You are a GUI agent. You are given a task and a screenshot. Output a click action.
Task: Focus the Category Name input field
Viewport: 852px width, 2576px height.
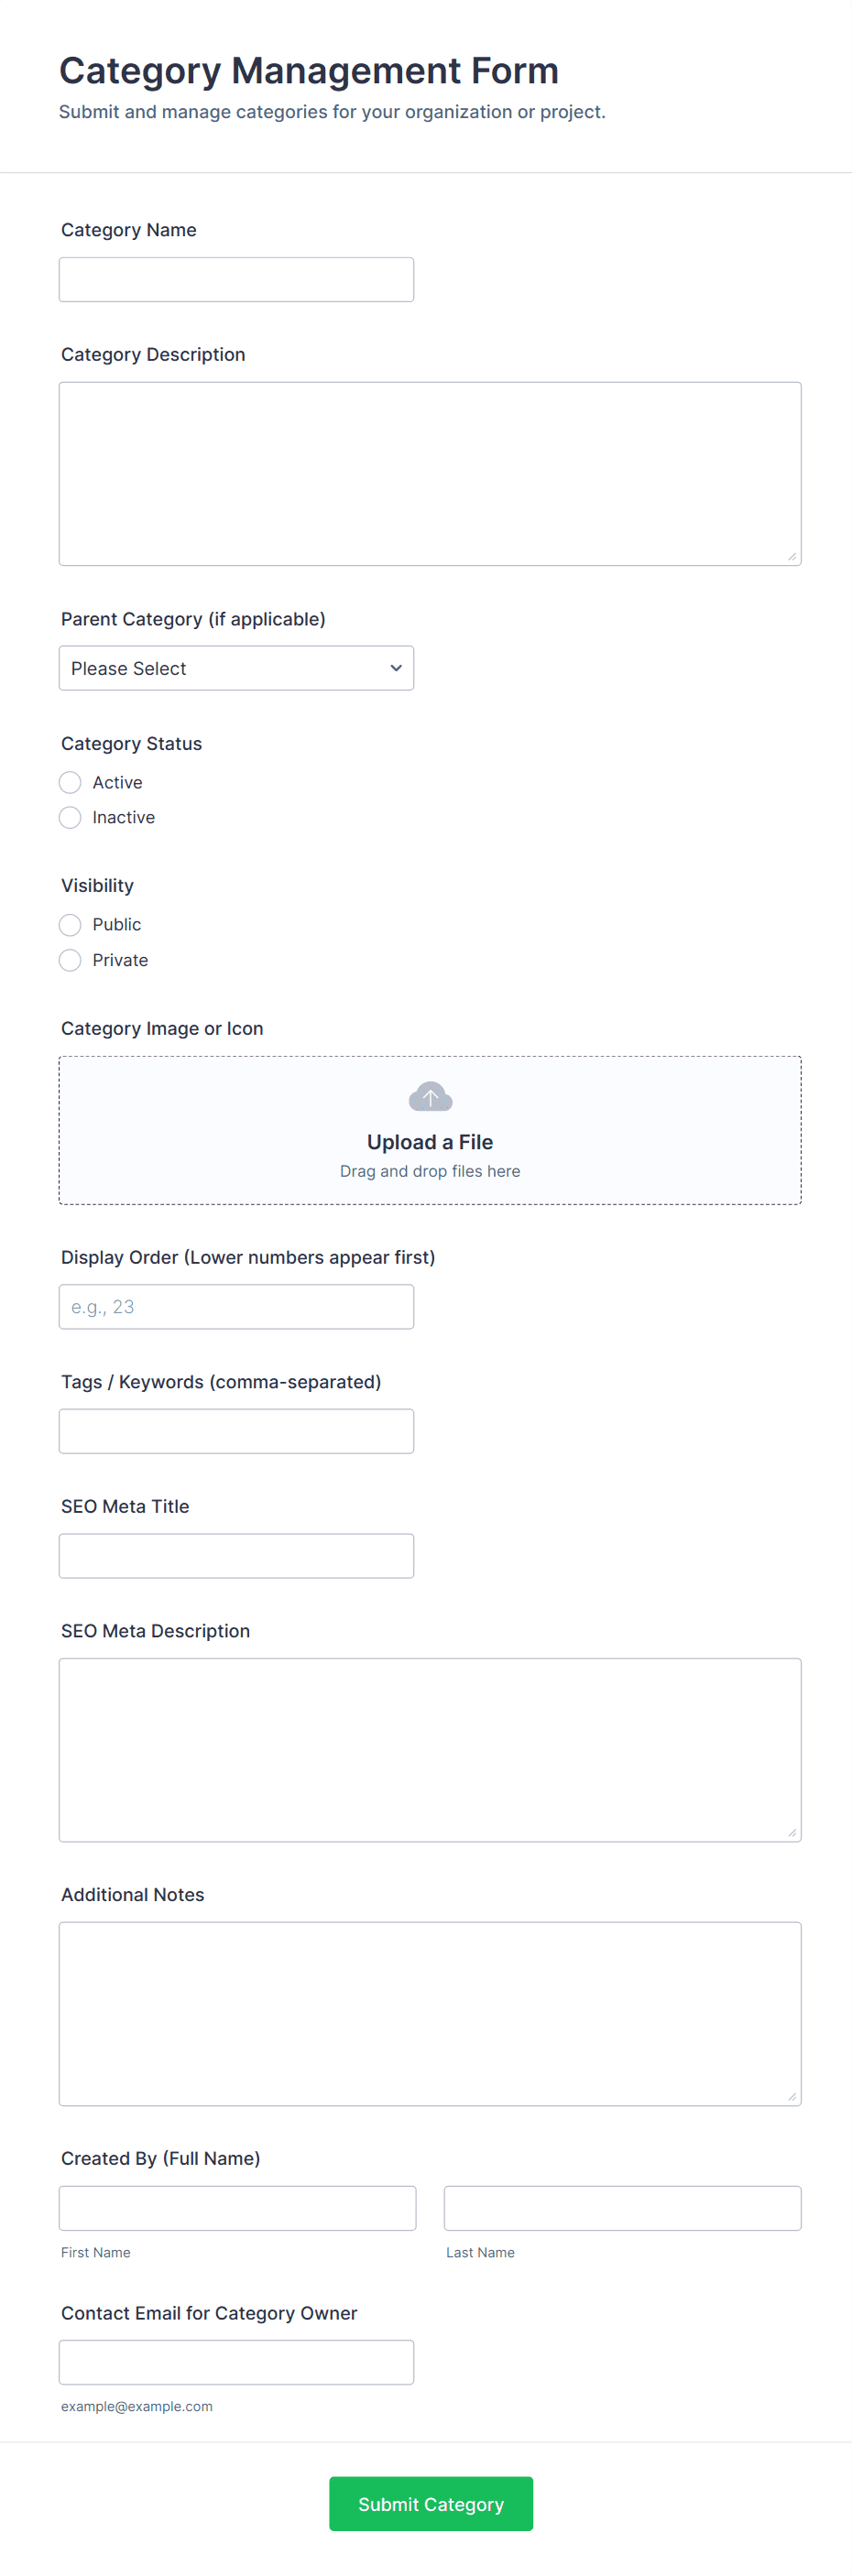click(236, 280)
